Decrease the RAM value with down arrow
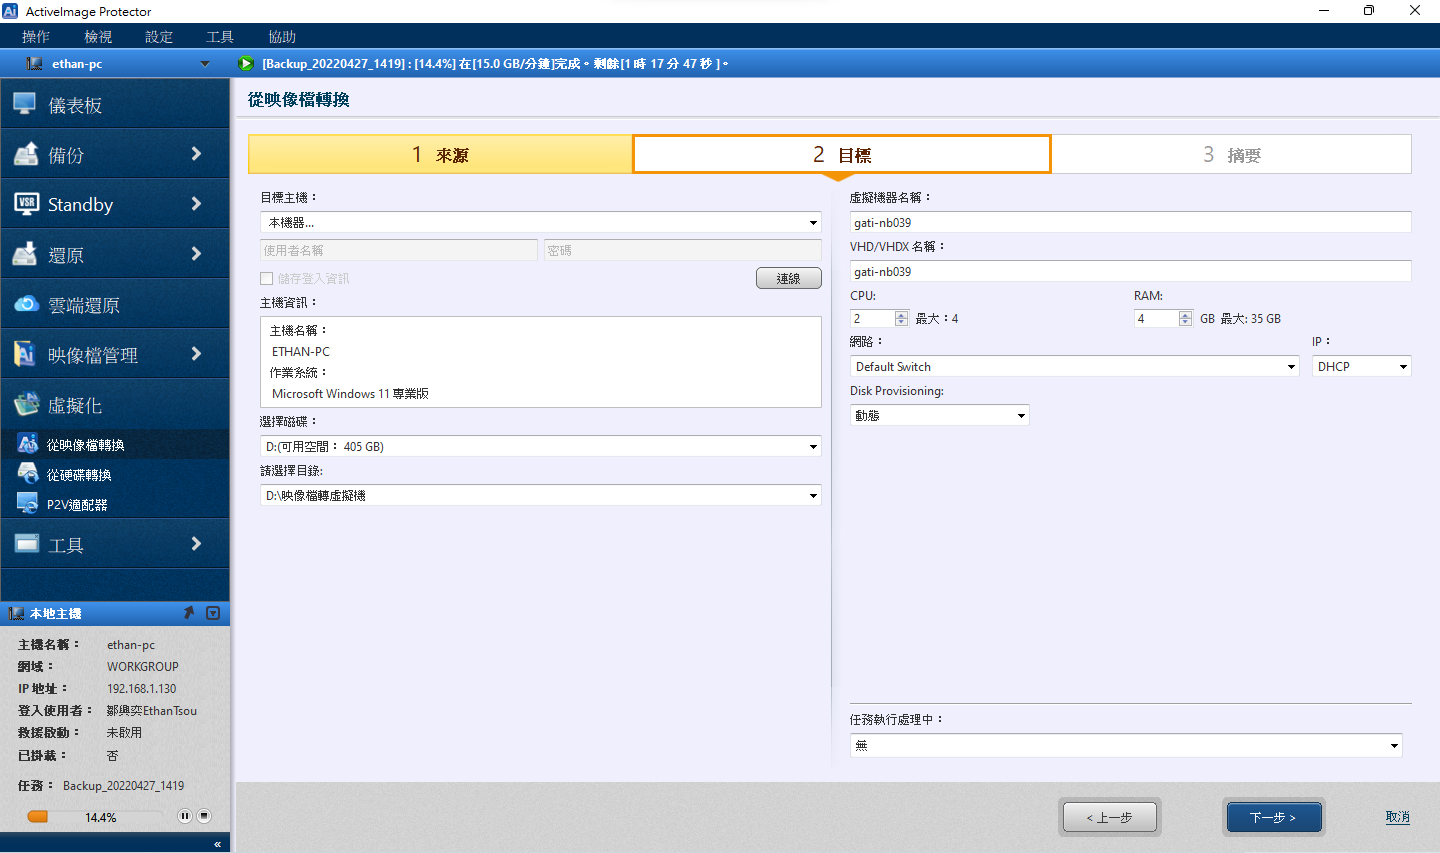The width and height of the screenshot is (1440, 853). click(1185, 322)
